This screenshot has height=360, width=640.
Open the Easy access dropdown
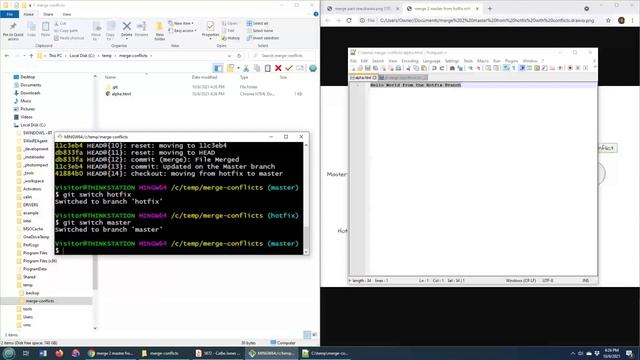point(182,31)
